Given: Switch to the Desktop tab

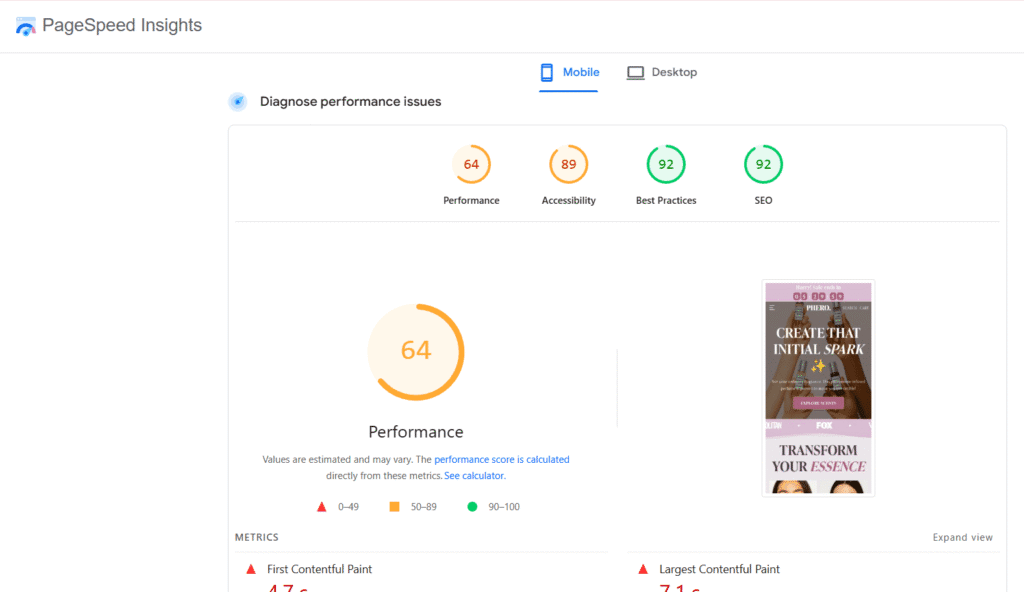Looking at the screenshot, I should click(x=662, y=72).
